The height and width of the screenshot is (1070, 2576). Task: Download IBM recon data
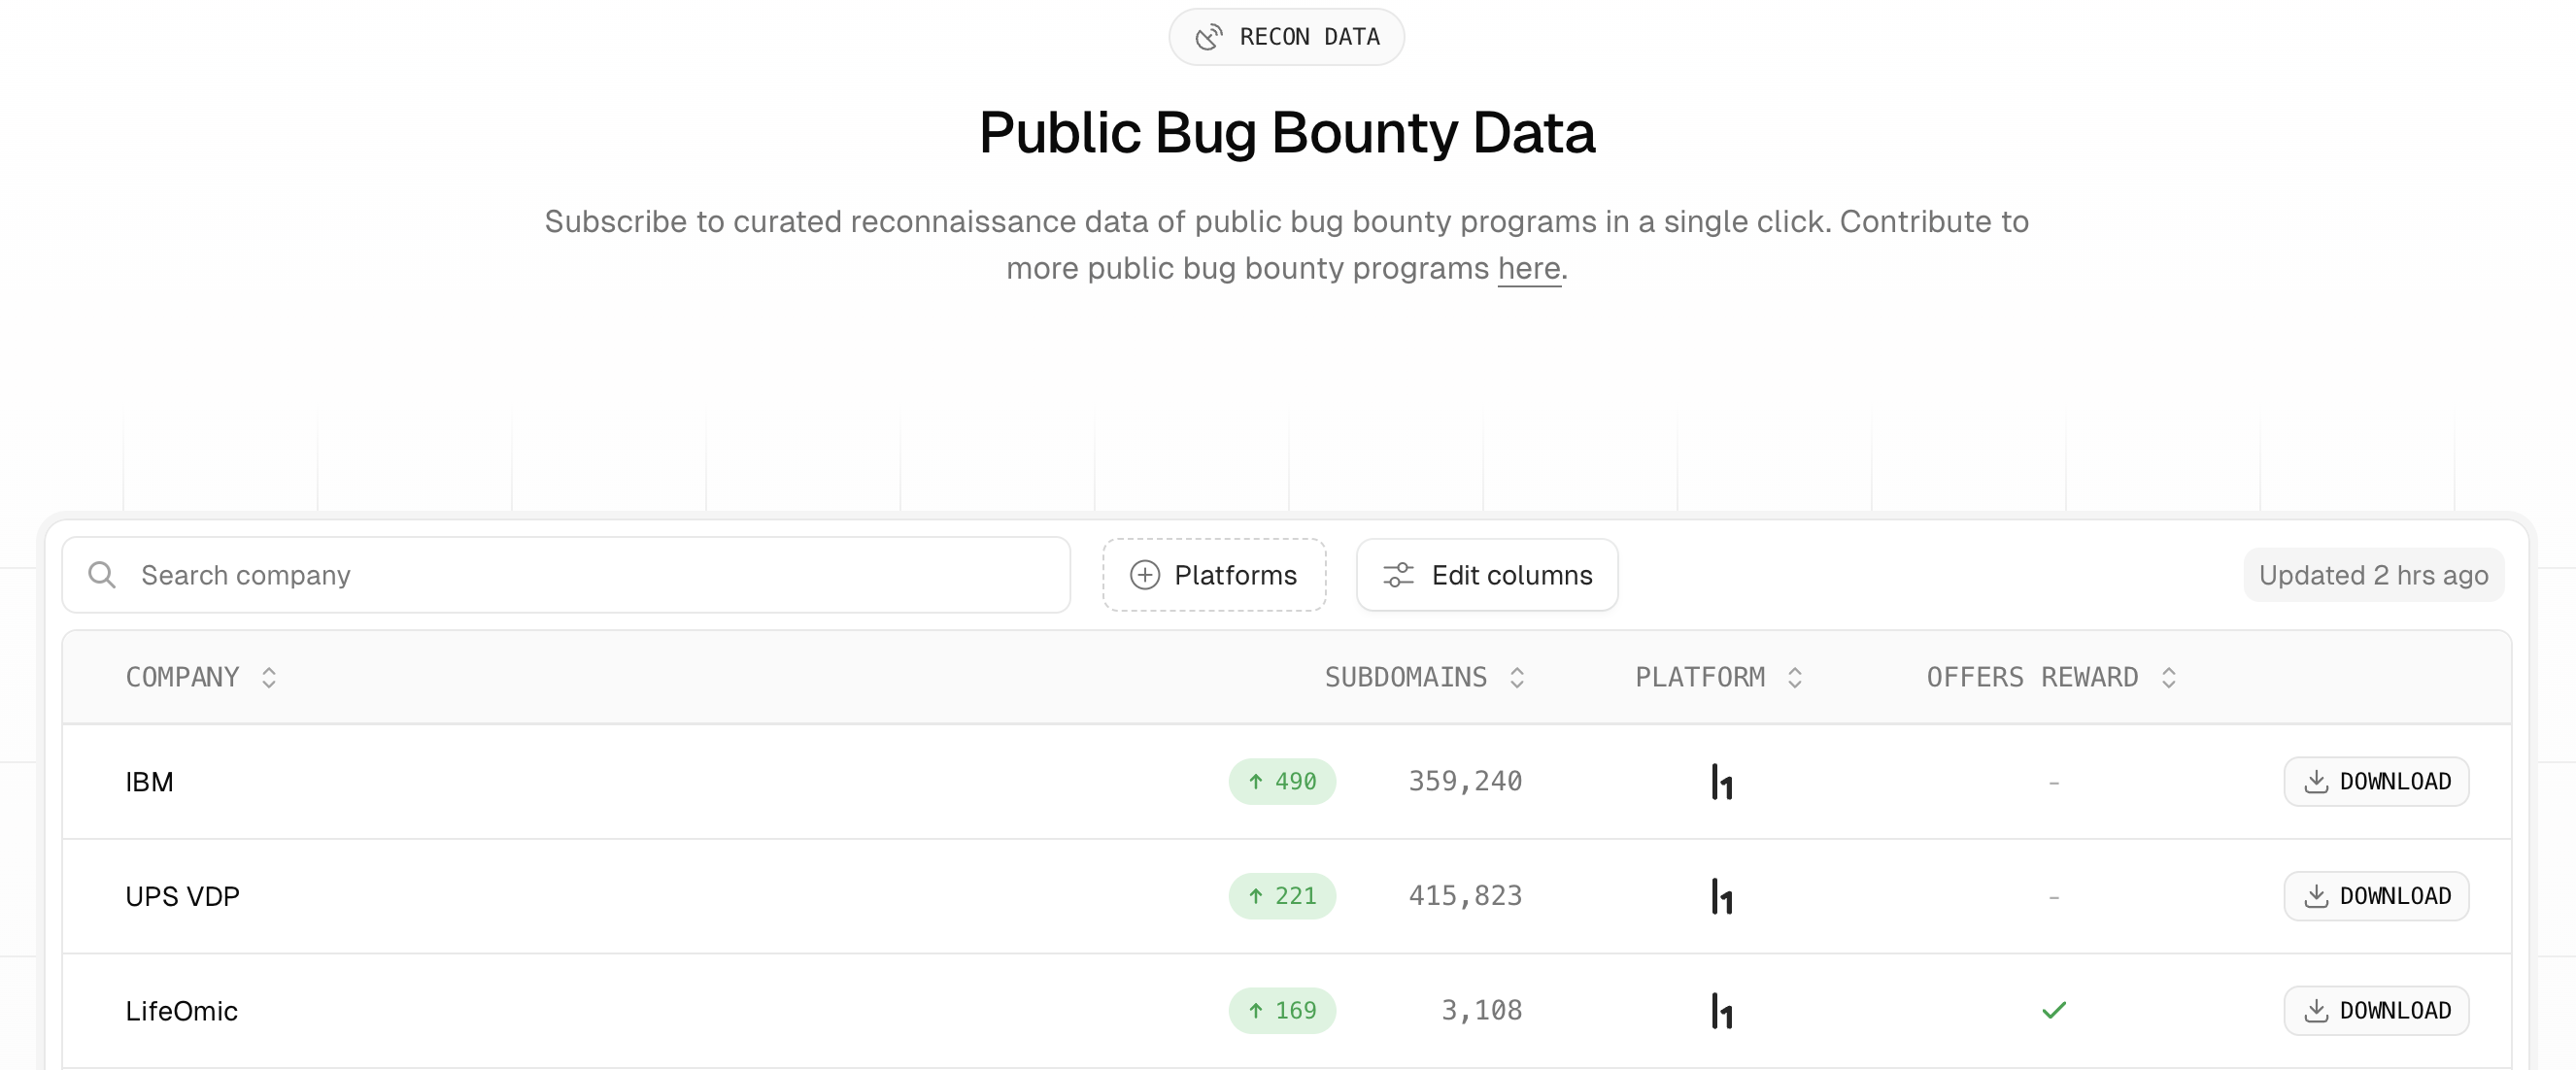coord(2376,781)
